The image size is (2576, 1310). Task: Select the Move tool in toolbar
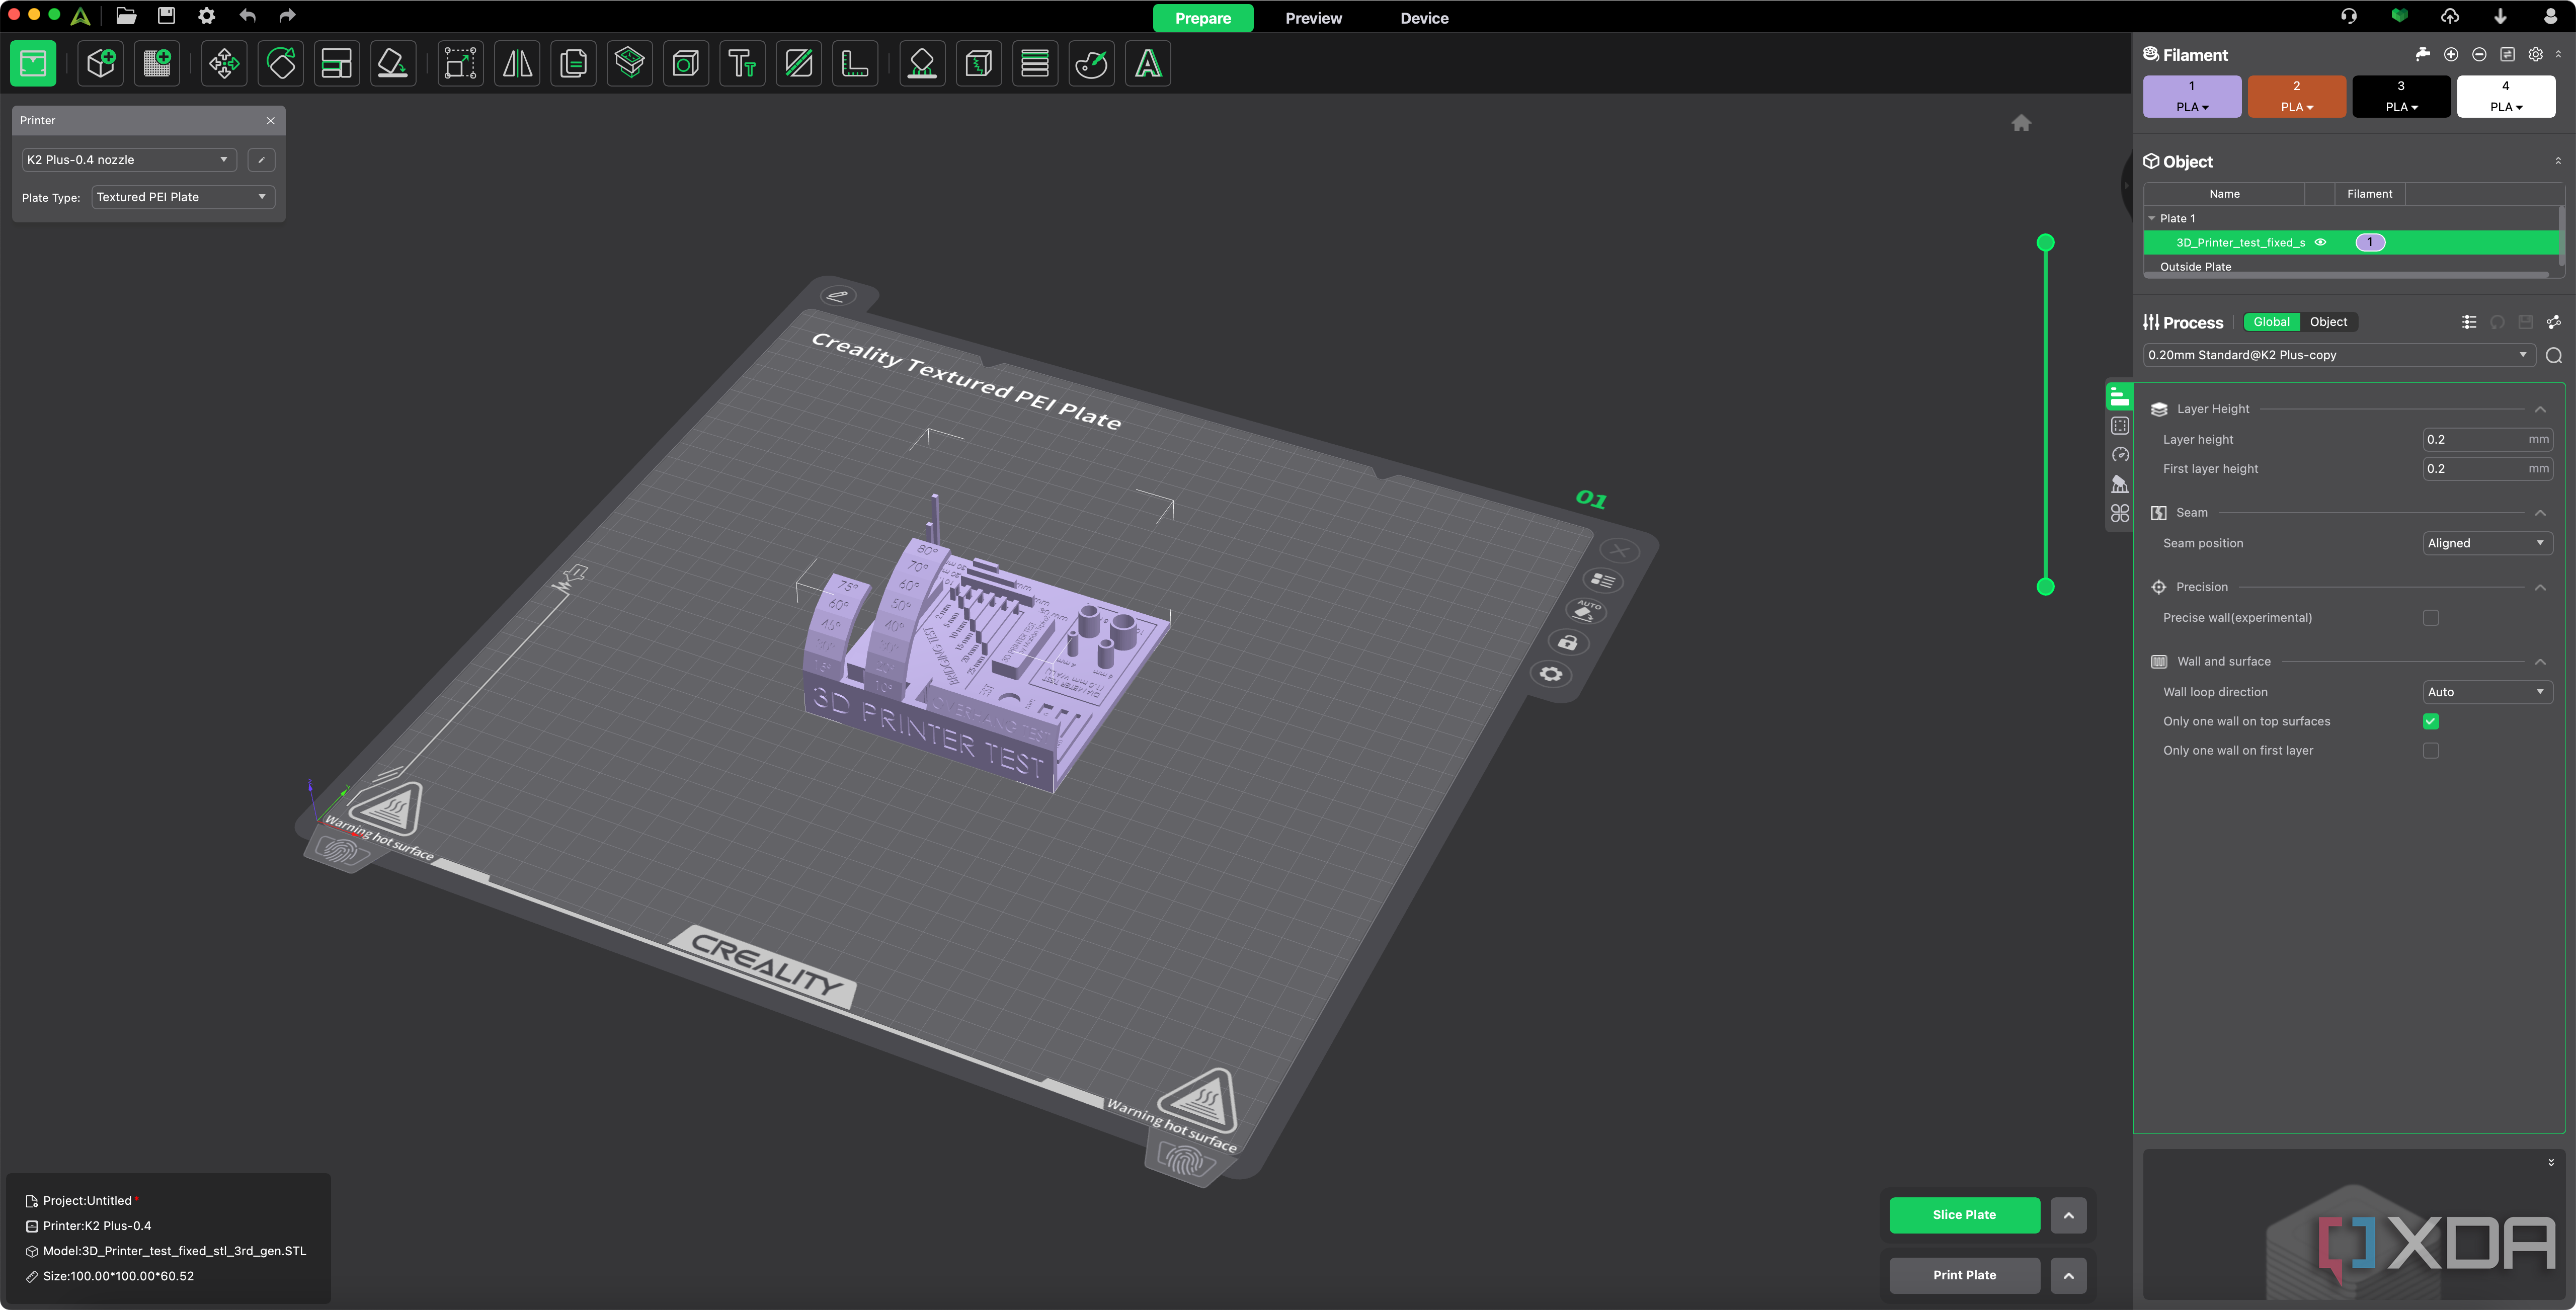[224, 64]
